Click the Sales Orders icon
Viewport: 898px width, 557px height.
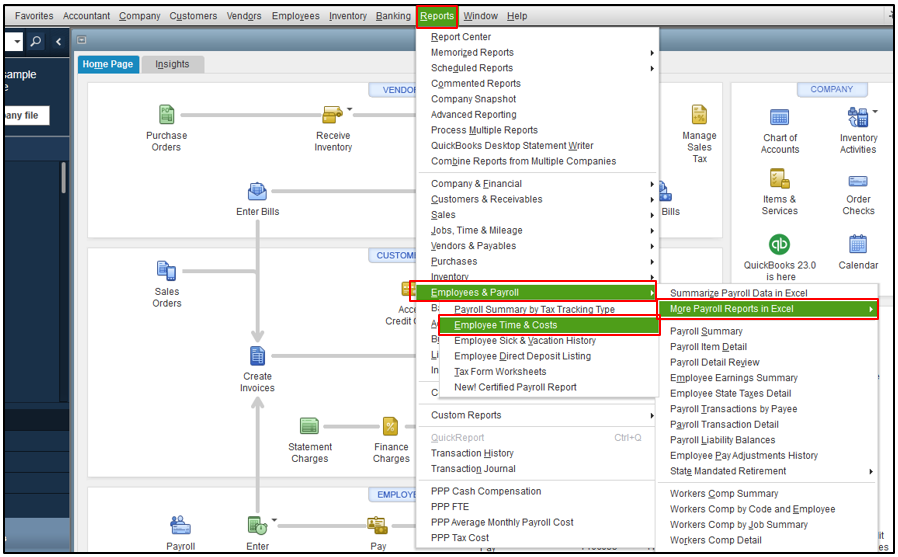167,271
